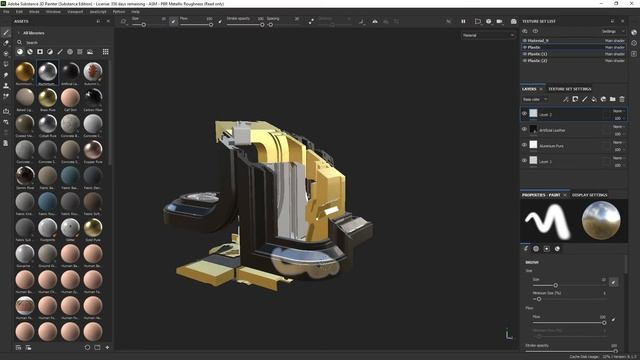The width and height of the screenshot is (640, 360).
Task: Adjust Minimum Size slider in Properties
Action: point(569,299)
